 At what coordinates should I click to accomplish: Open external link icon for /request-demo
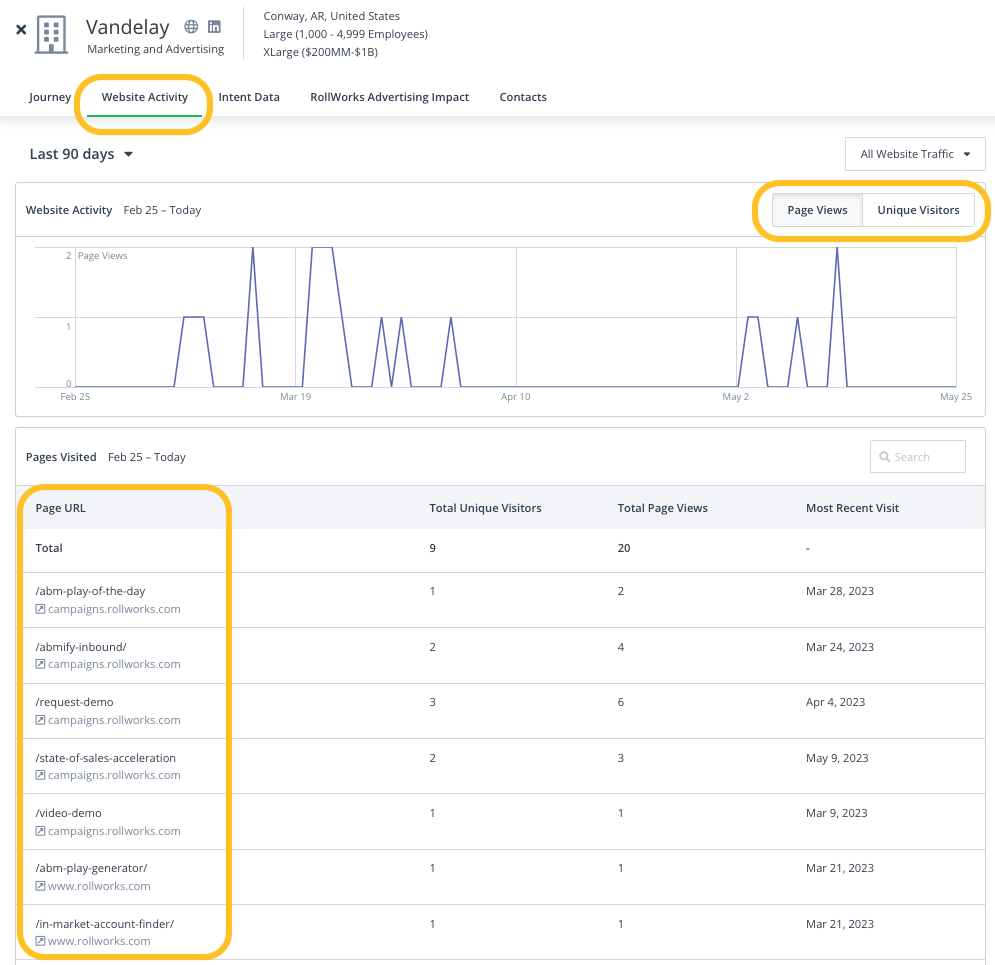coord(40,720)
